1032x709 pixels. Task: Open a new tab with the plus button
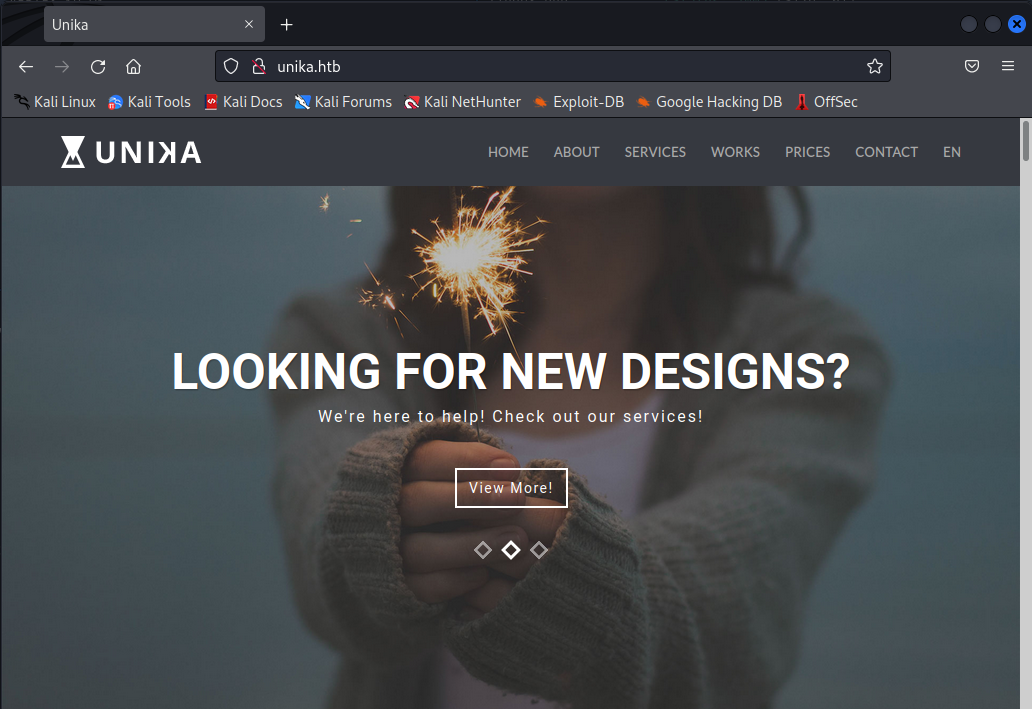click(x=286, y=25)
